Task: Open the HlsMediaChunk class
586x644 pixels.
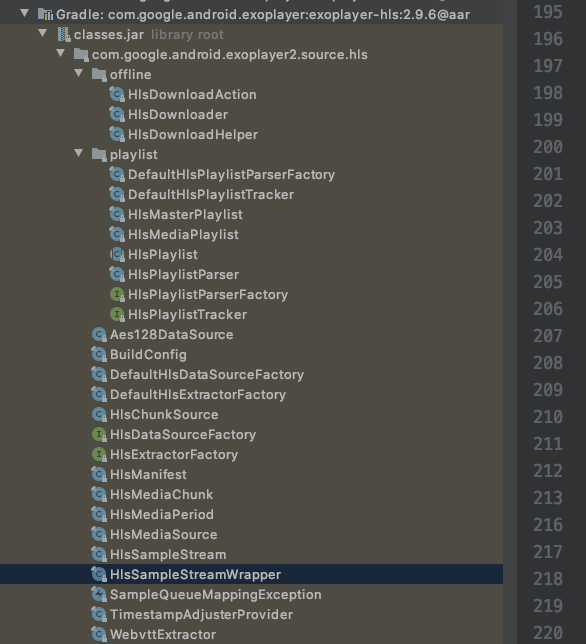Action: point(161,495)
